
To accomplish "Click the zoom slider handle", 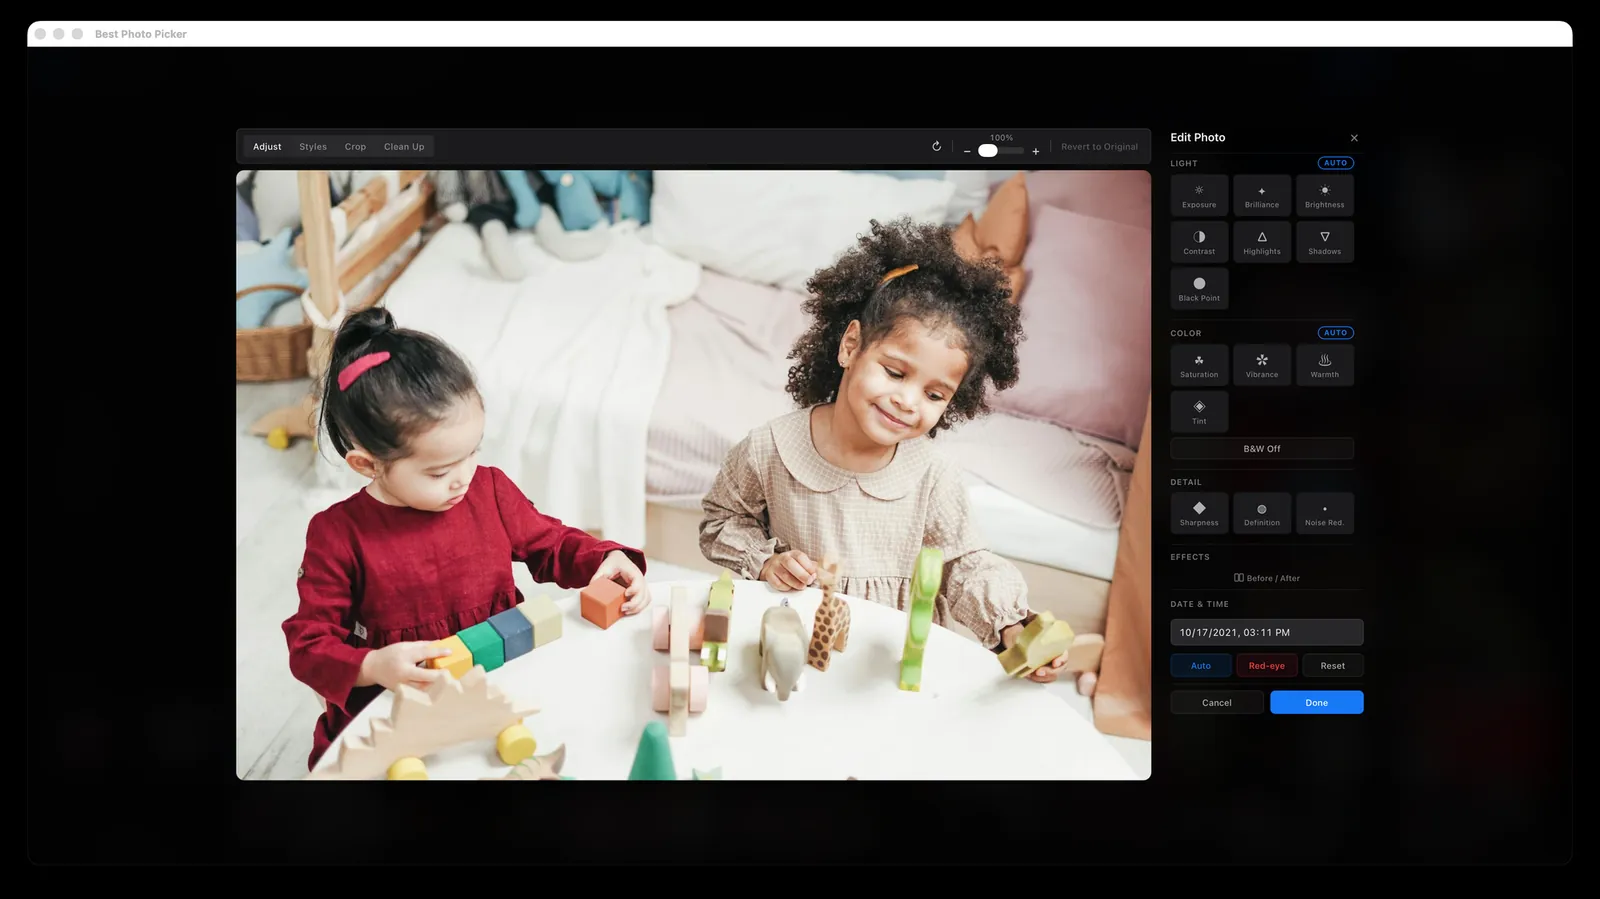I will pyautogui.click(x=988, y=151).
